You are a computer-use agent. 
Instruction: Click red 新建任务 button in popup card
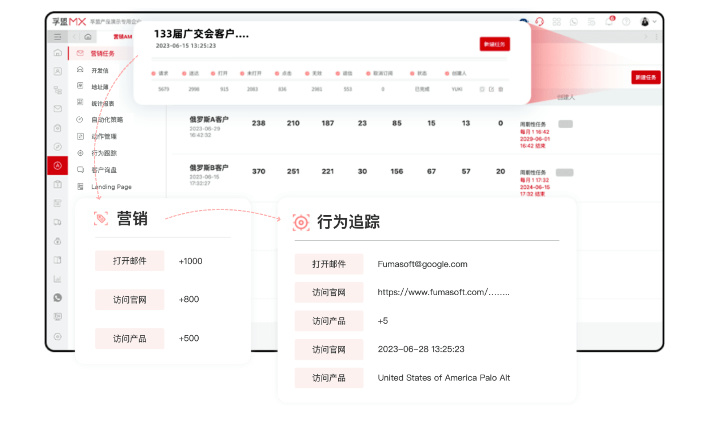tap(494, 44)
